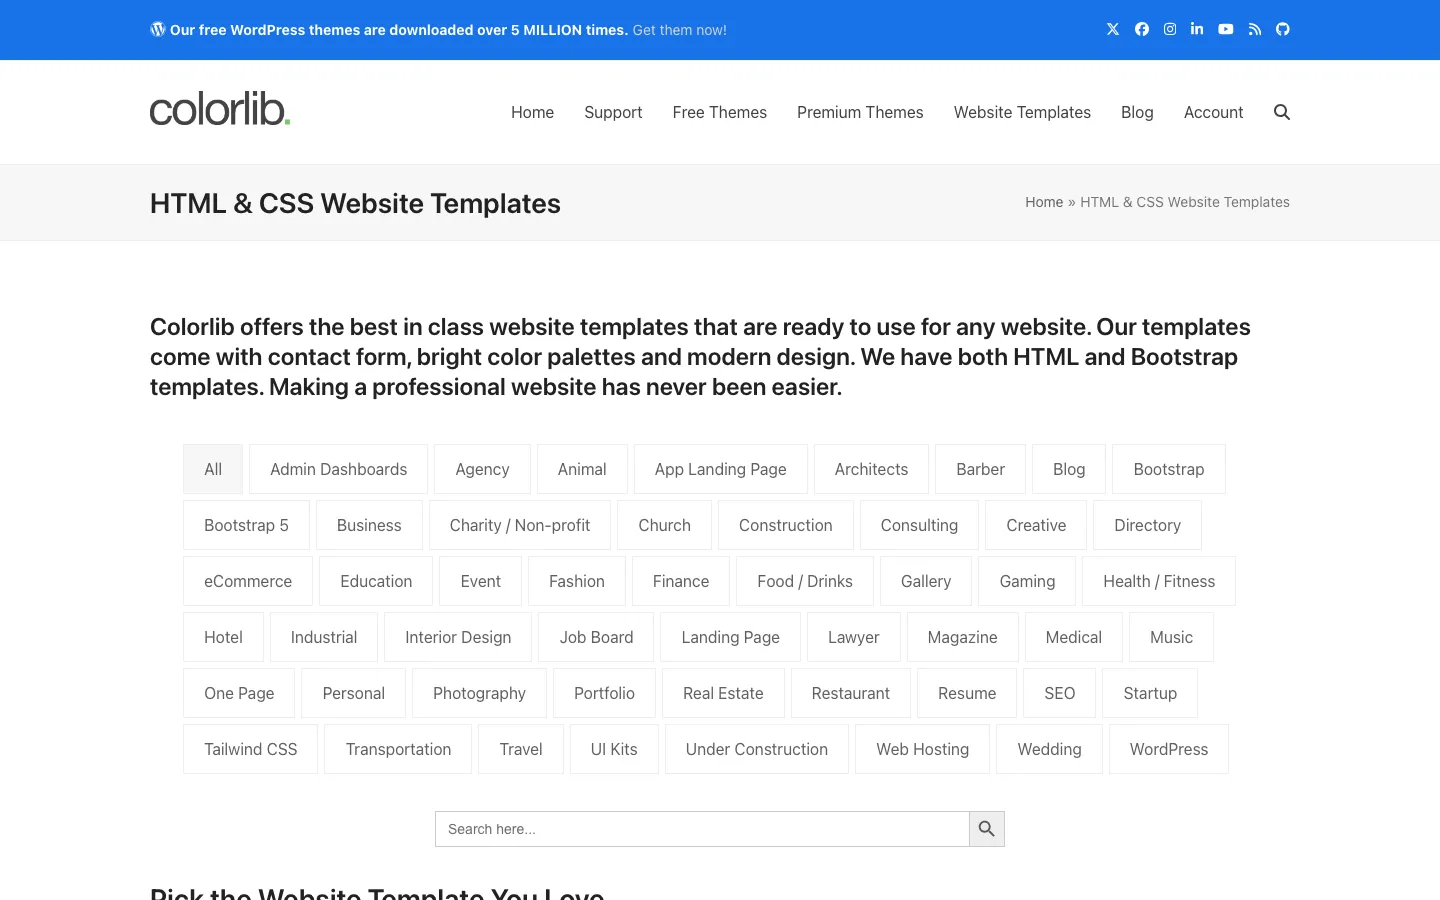
Task: Select the Bootstrap 5 category
Action: tap(246, 525)
